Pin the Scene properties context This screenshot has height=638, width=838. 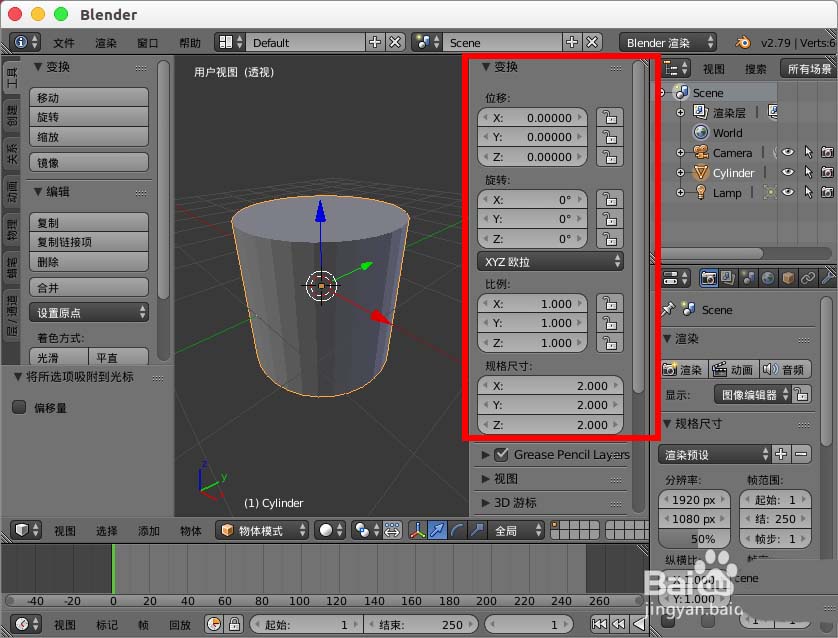tap(668, 309)
